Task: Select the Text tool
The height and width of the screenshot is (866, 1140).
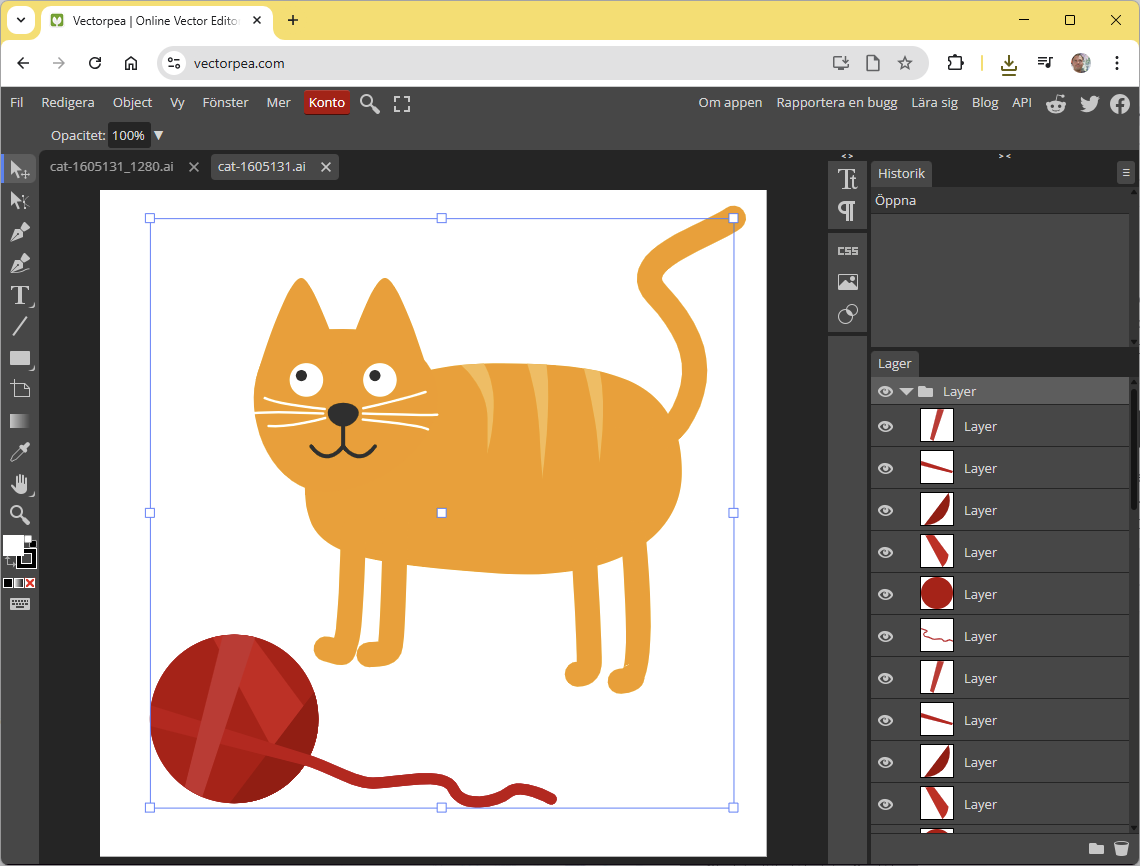Action: click(20, 295)
